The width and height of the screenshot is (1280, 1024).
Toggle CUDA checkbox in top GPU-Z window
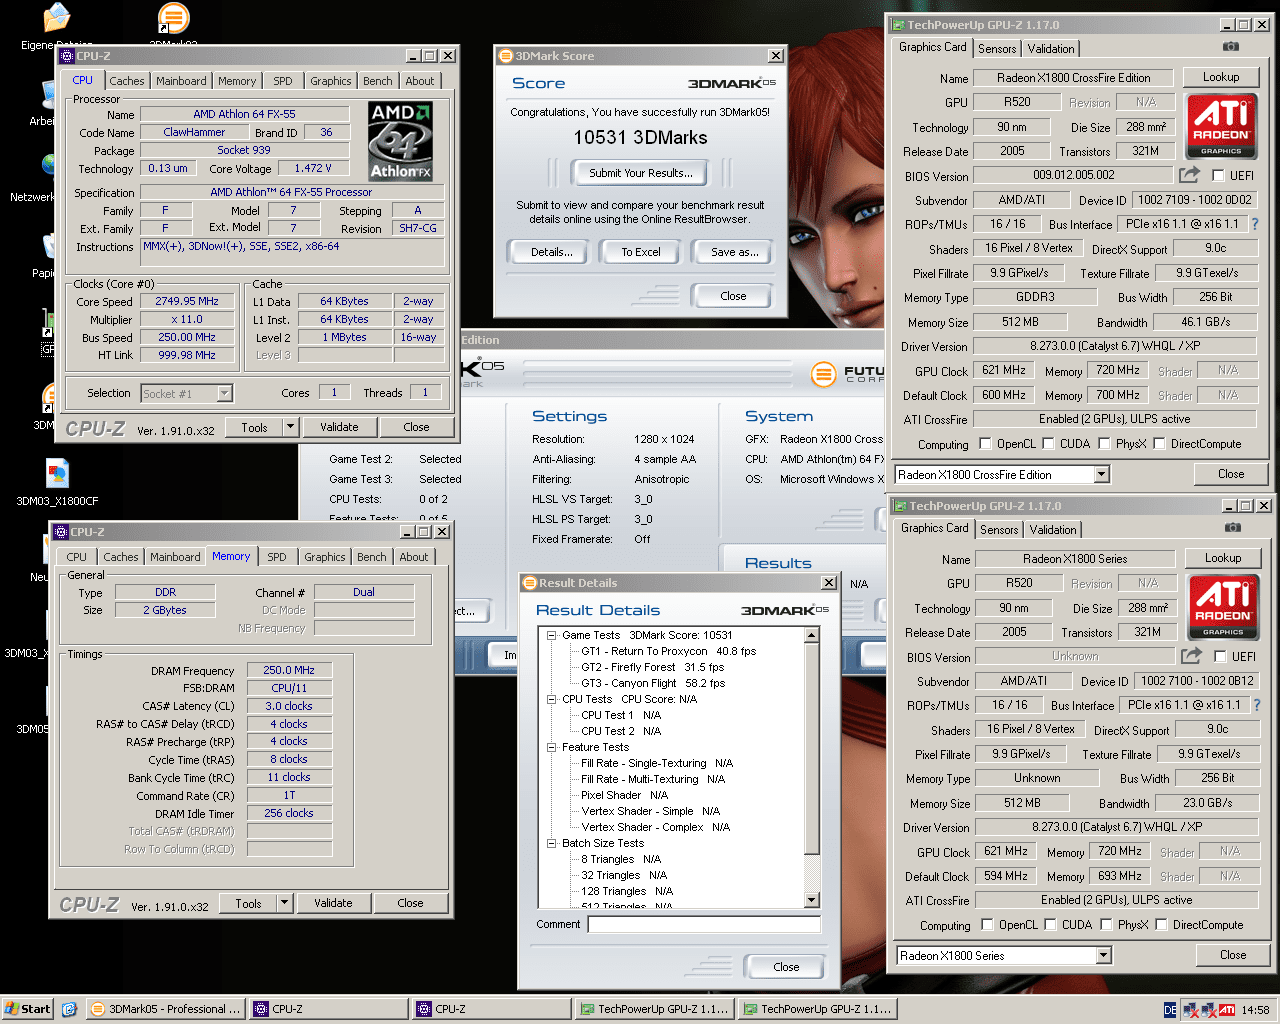(1049, 443)
